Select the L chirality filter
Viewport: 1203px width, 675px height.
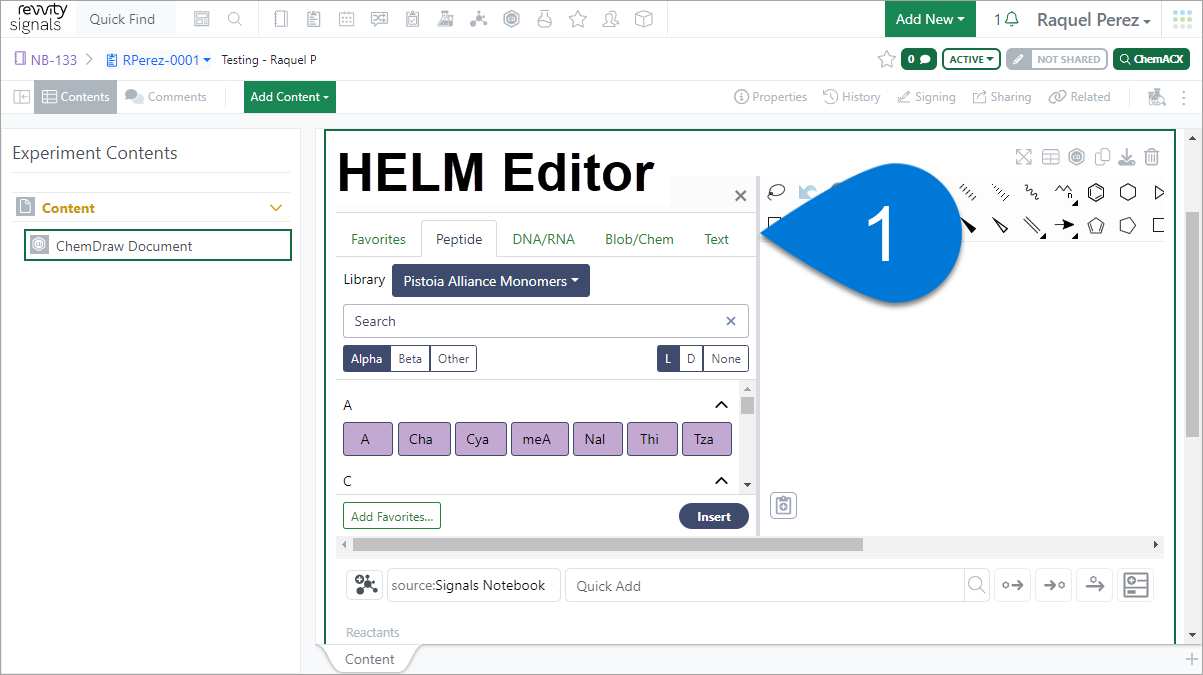[668, 359]
